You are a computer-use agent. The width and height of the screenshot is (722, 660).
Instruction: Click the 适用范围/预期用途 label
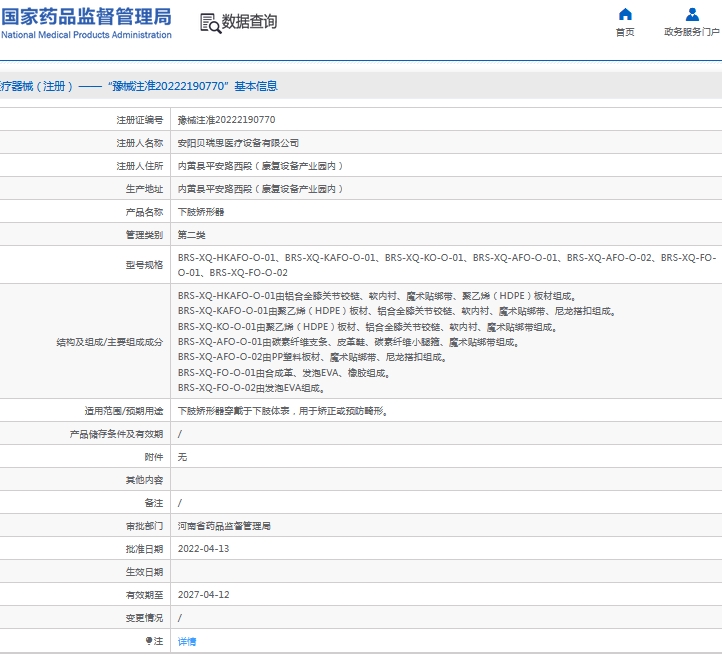124,411
